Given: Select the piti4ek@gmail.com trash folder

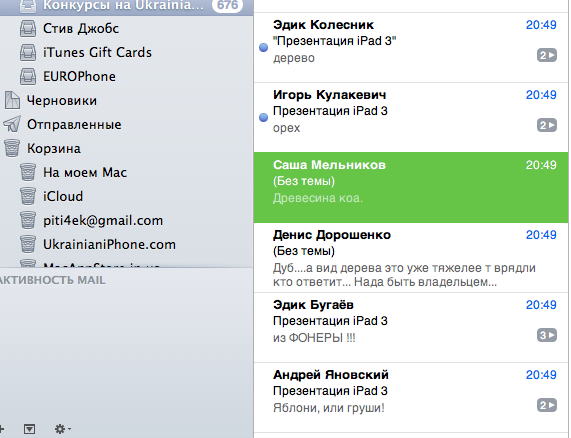Looking at the screenshot, I should click(126, 221).
